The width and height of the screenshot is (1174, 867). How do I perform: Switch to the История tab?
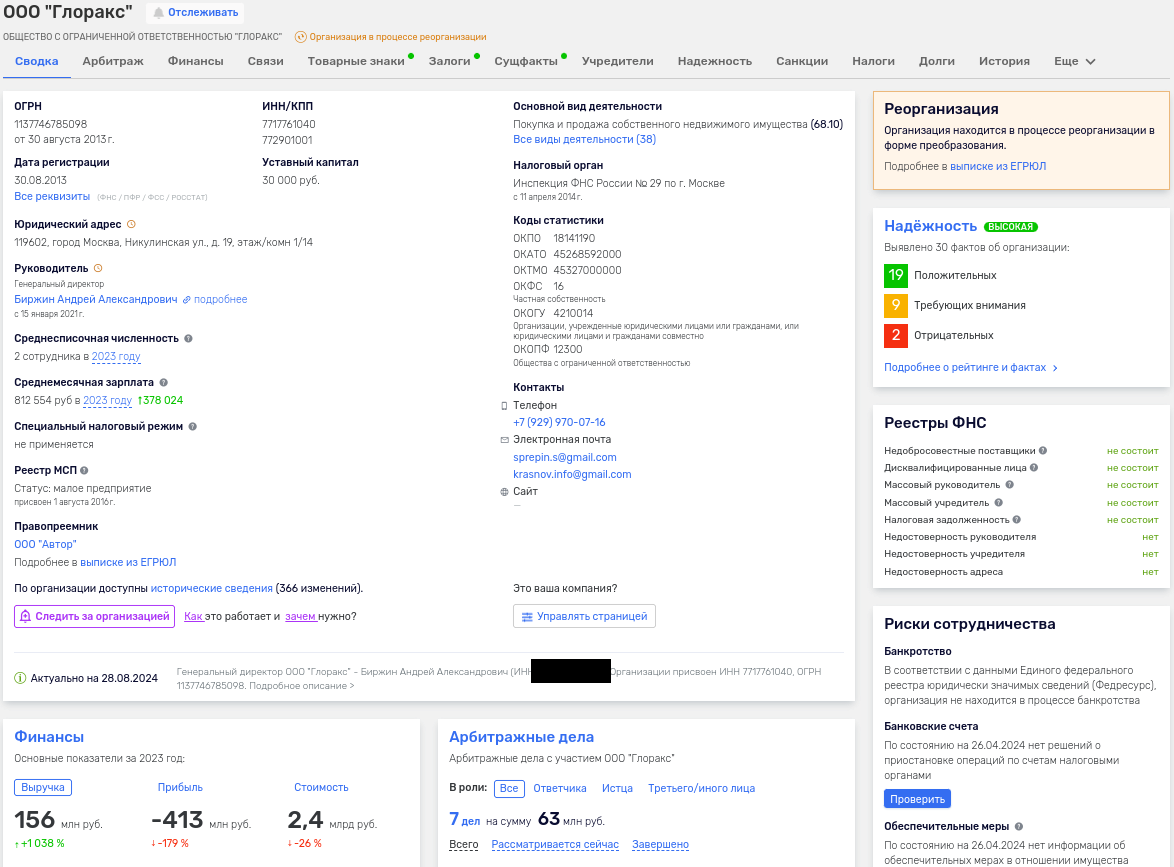1004,61
